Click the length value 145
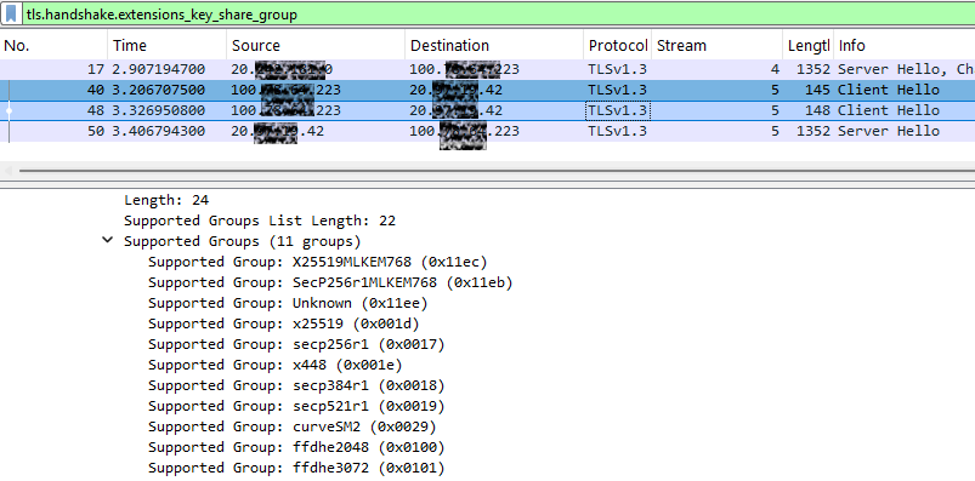This screenshot has width=975, height=481. 818,90
